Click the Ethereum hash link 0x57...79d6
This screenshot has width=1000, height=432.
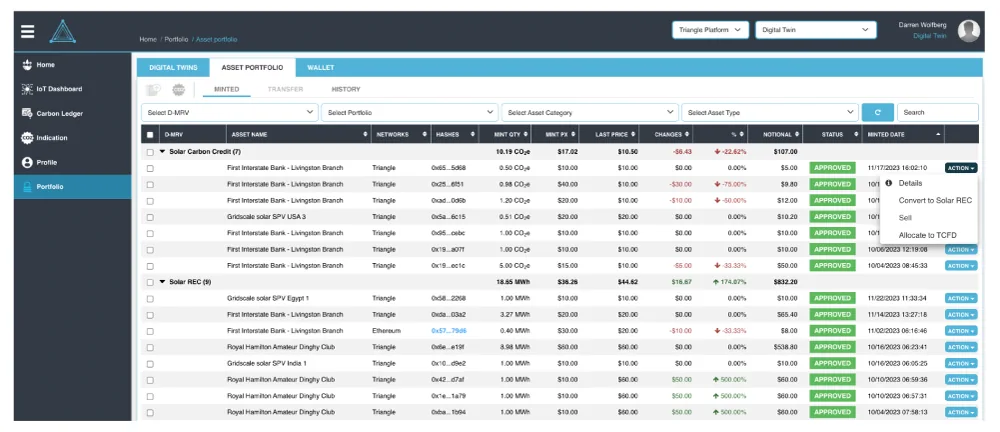tap(448, 331)
